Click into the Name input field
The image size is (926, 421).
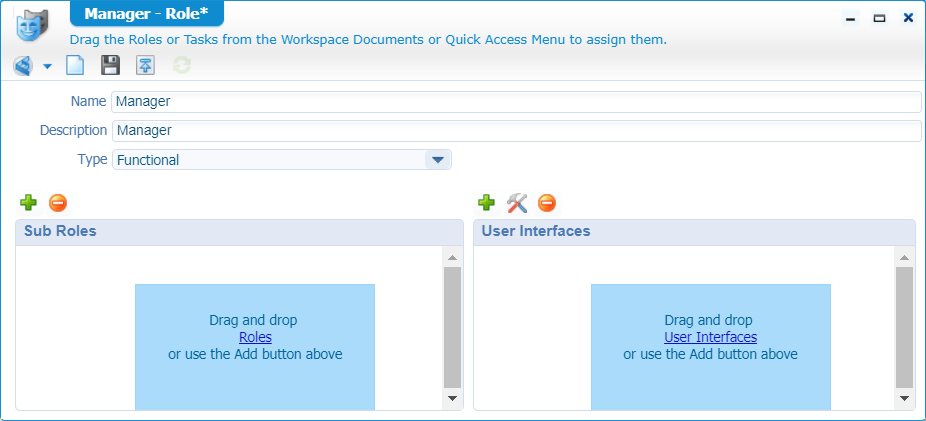[x=515, y=102]
